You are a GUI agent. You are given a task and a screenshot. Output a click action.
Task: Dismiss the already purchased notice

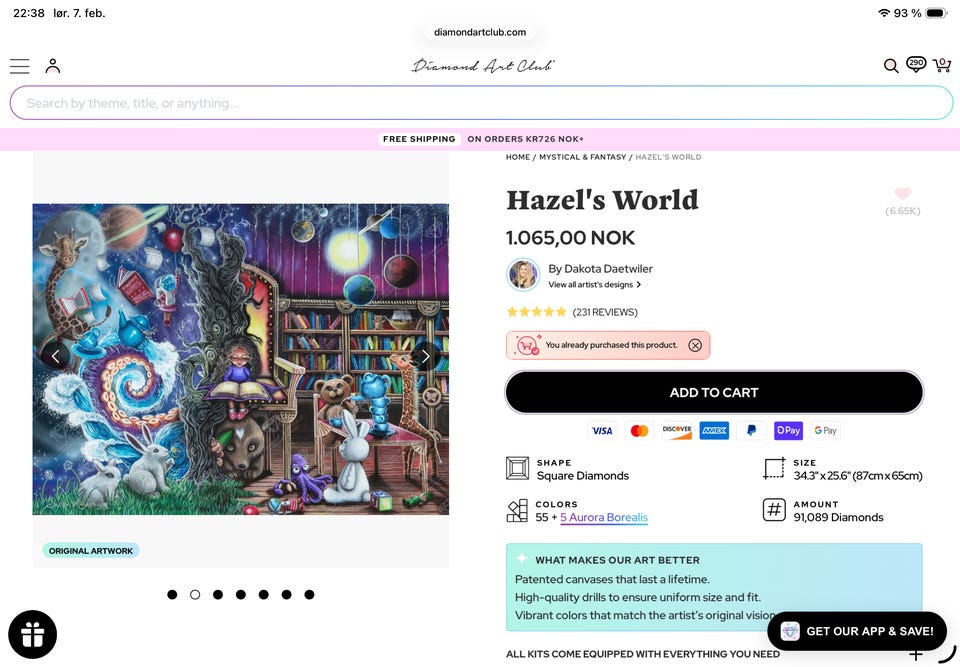695,345
